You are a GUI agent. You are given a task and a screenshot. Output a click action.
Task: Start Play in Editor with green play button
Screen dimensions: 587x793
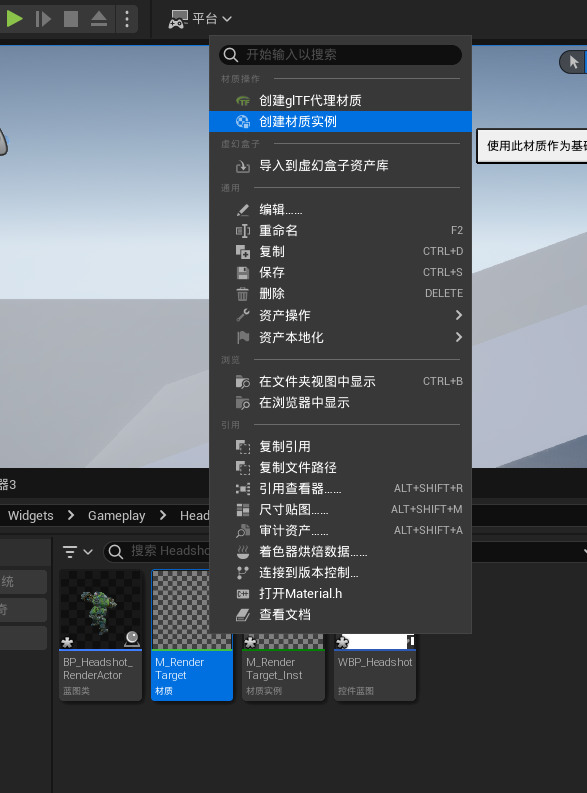coord(15,19)
